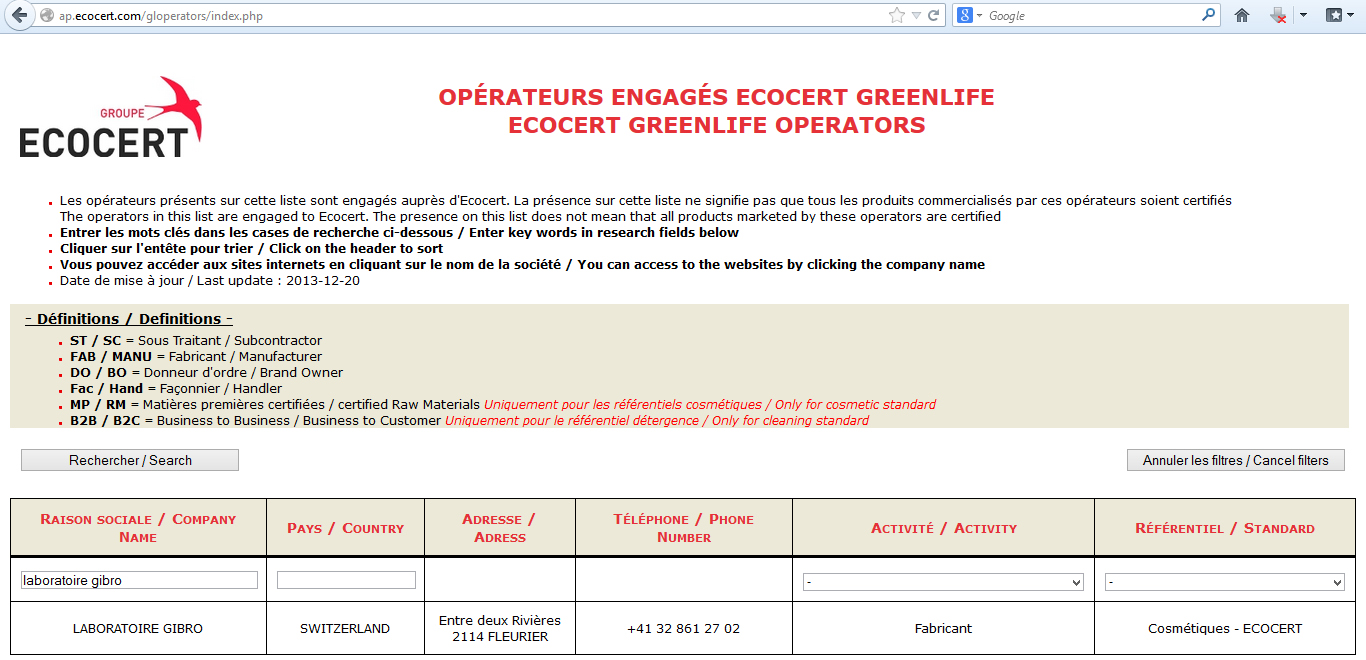Screen dimensions: 1366x660
Task: Sort by Pays / Country column header
Action: 345,528
